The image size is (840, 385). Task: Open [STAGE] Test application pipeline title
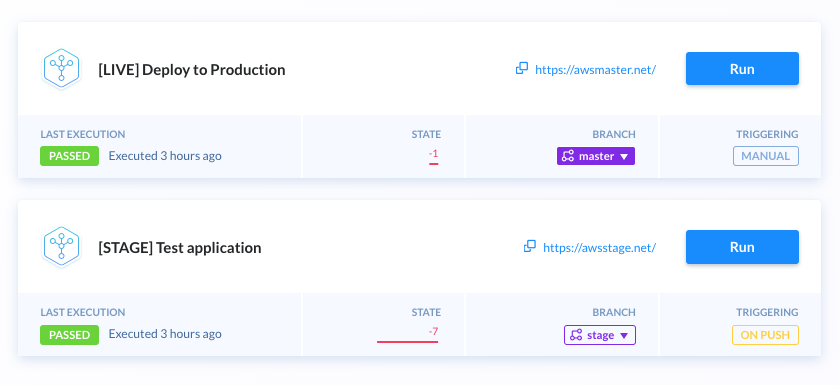[180, 248]
